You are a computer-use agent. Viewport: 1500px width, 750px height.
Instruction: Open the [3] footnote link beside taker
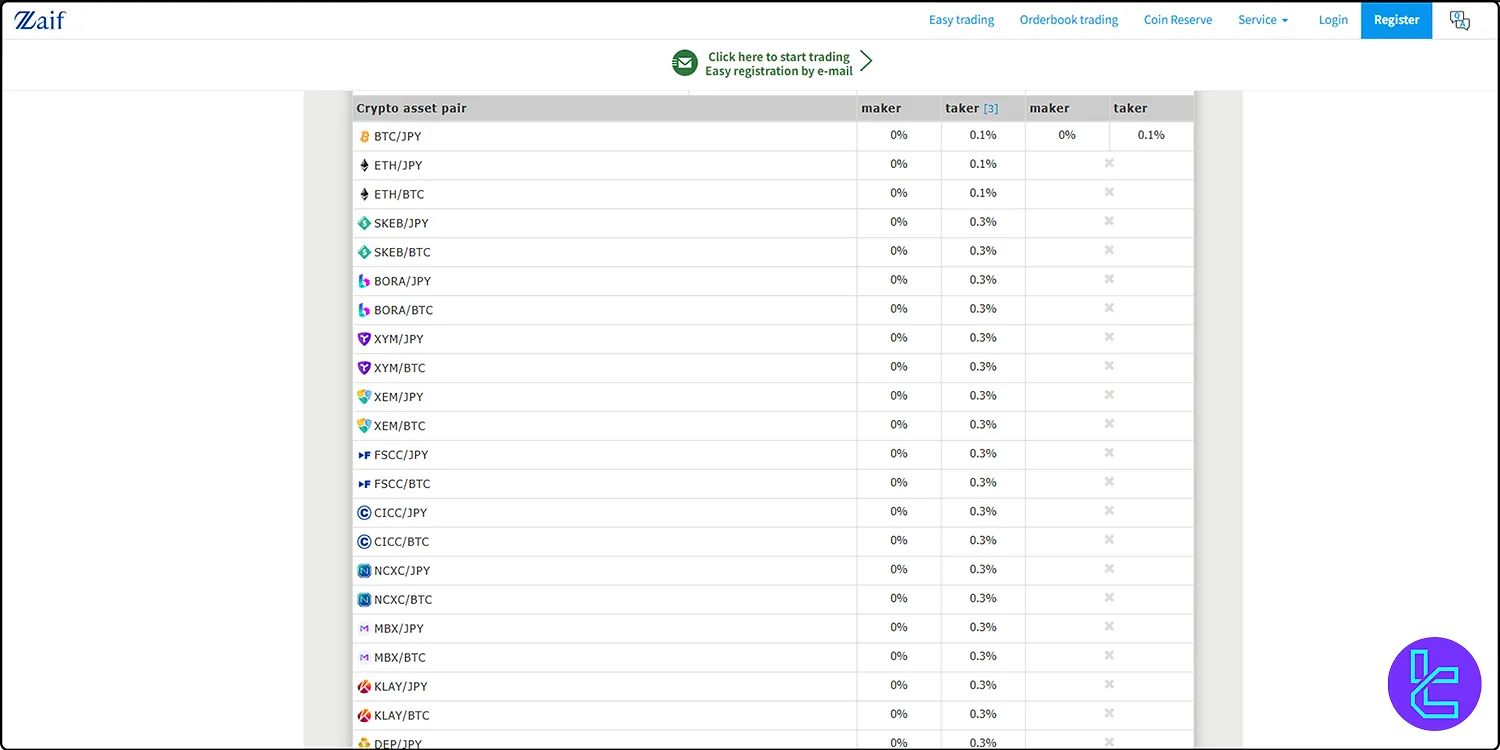point(991,109)
